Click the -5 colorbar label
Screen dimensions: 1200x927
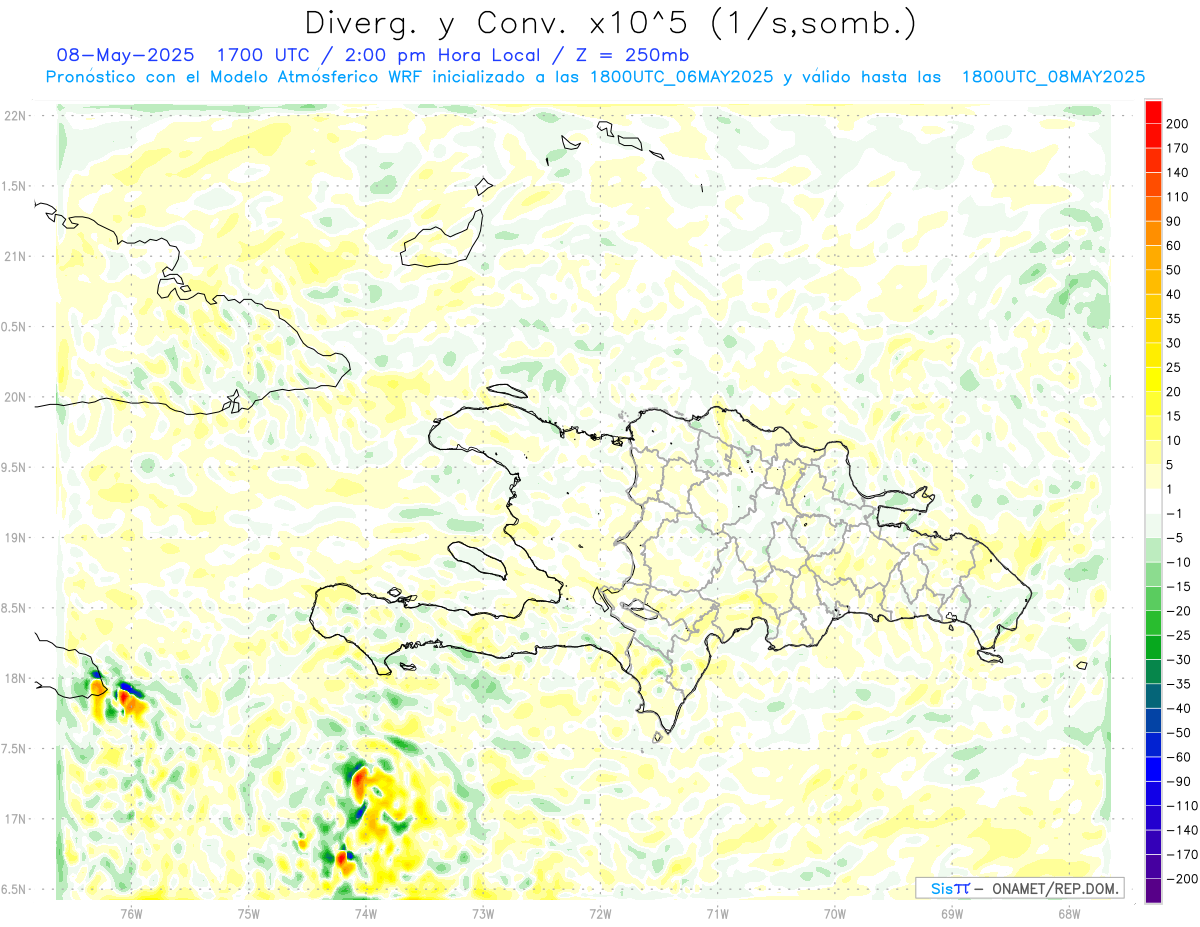pyautogui.click(x=1176, y=538)
